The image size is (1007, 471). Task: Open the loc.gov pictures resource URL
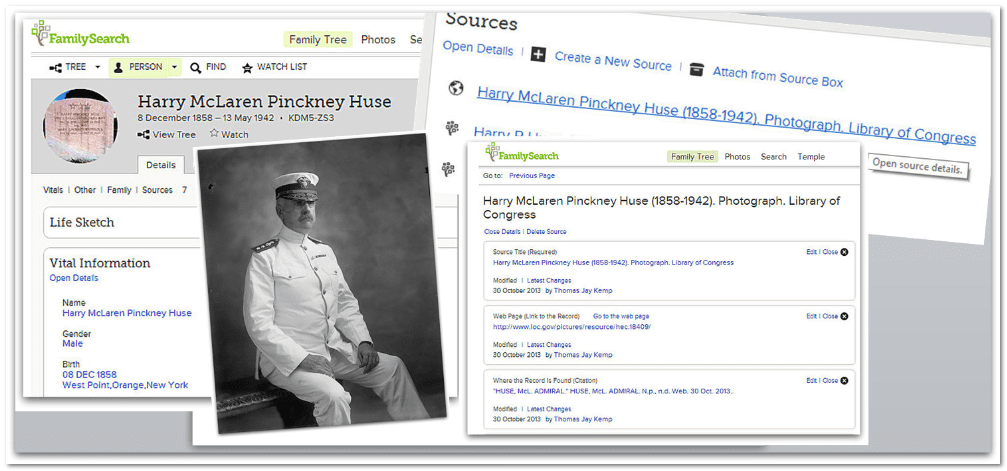[x=572, y=326]
